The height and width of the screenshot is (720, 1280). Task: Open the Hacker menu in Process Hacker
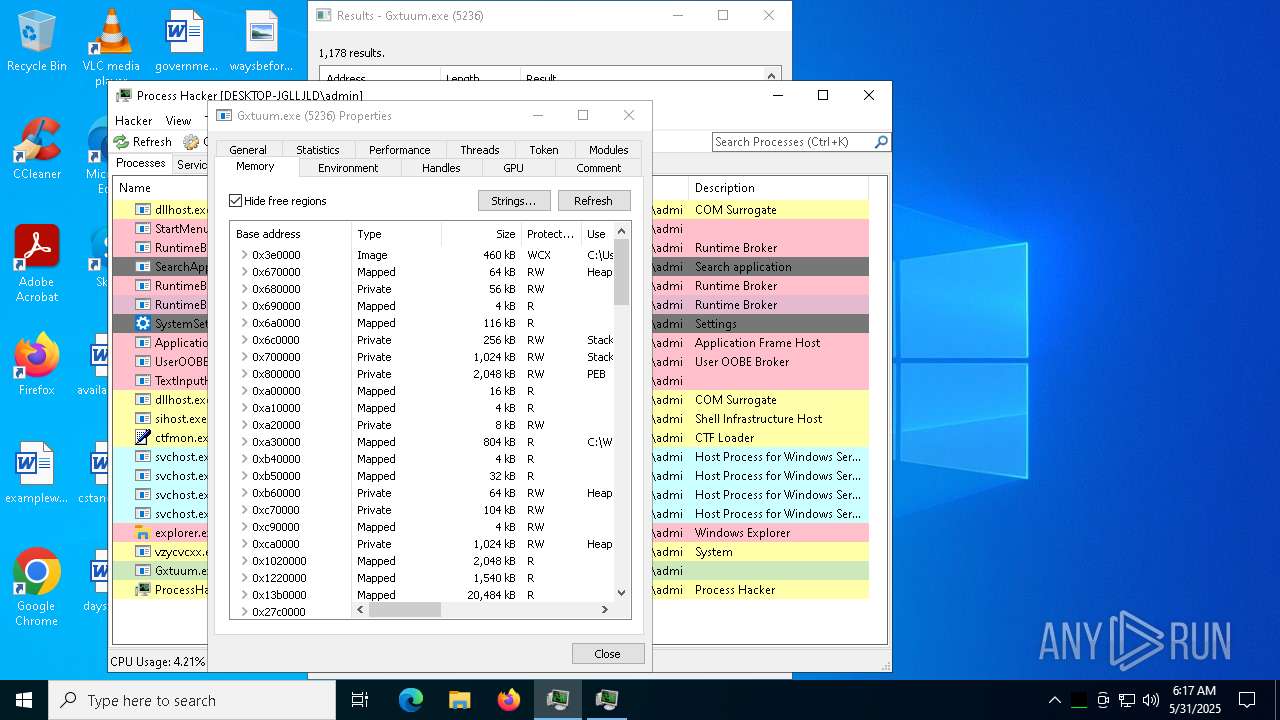coord(134,120)
